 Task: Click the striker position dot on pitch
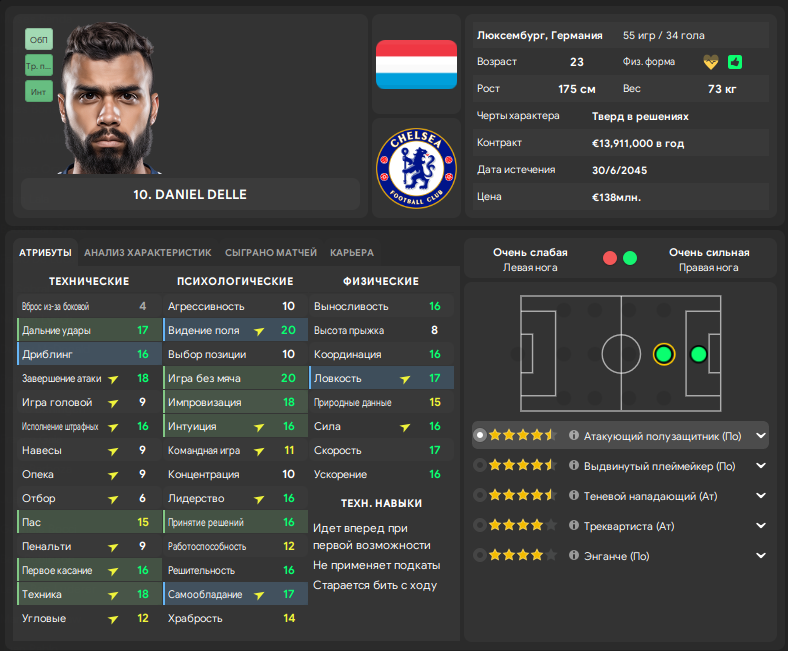pyautogui.click(x=698, y=354)
